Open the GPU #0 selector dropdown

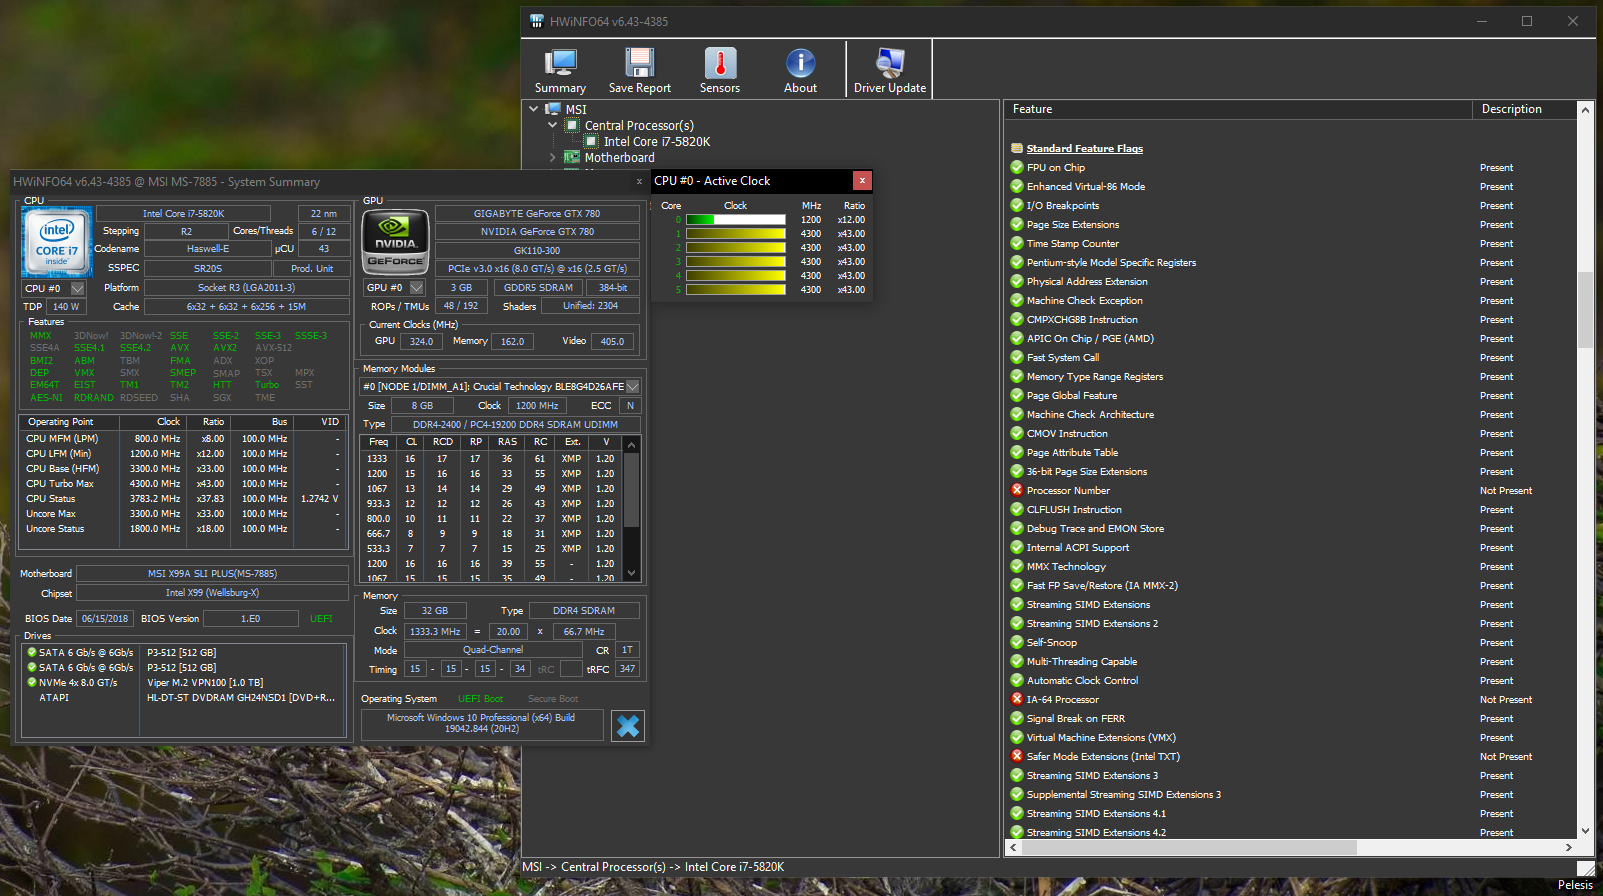coord(417,288)
